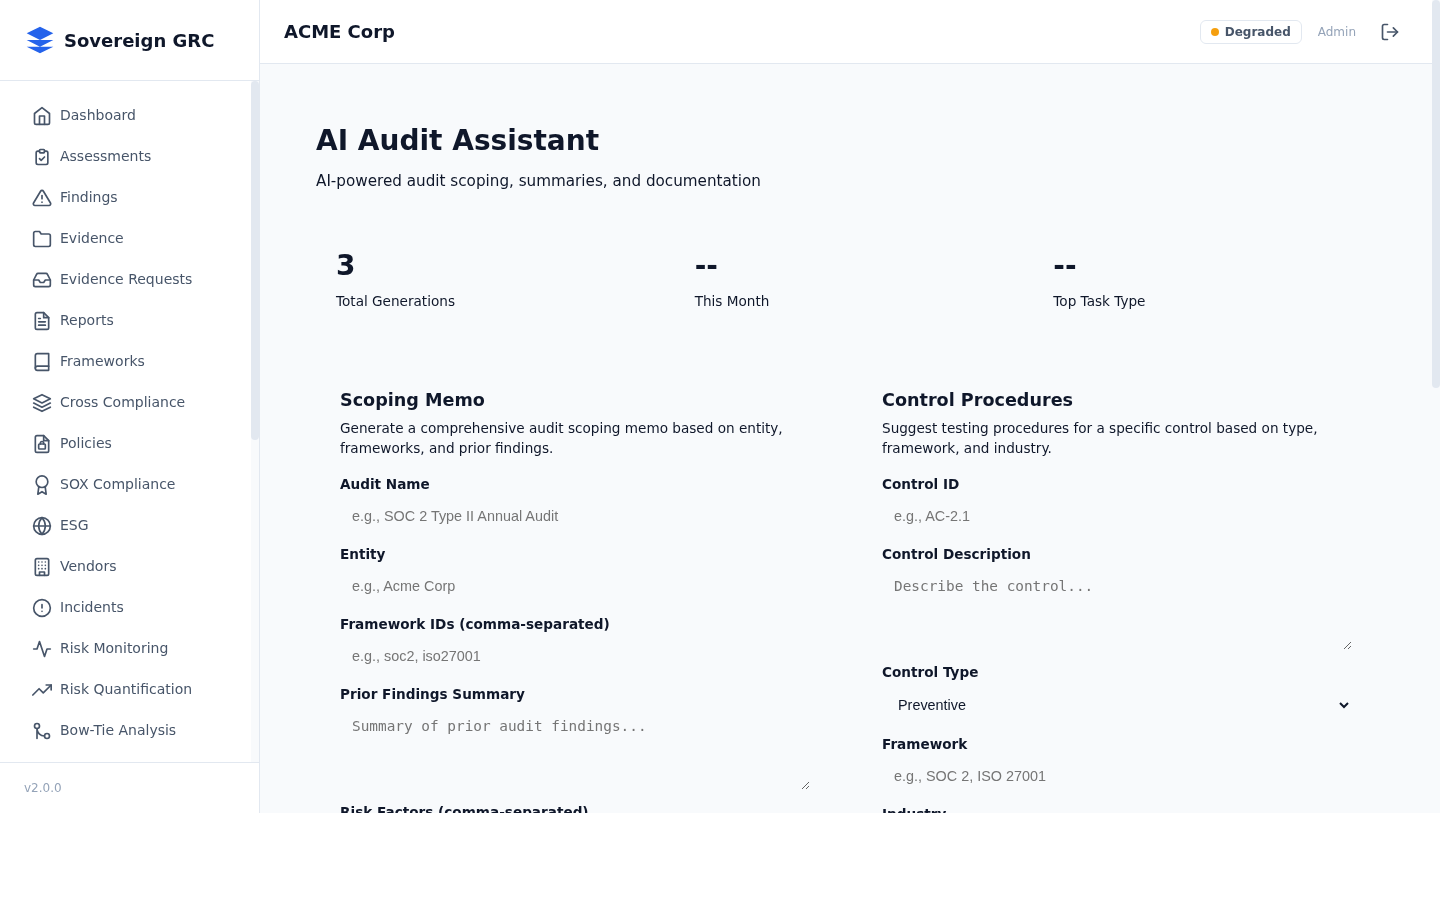Open Bow-Tie Analysis via its icon
This screenshot has height=900, width=1440.
(42, 730)
